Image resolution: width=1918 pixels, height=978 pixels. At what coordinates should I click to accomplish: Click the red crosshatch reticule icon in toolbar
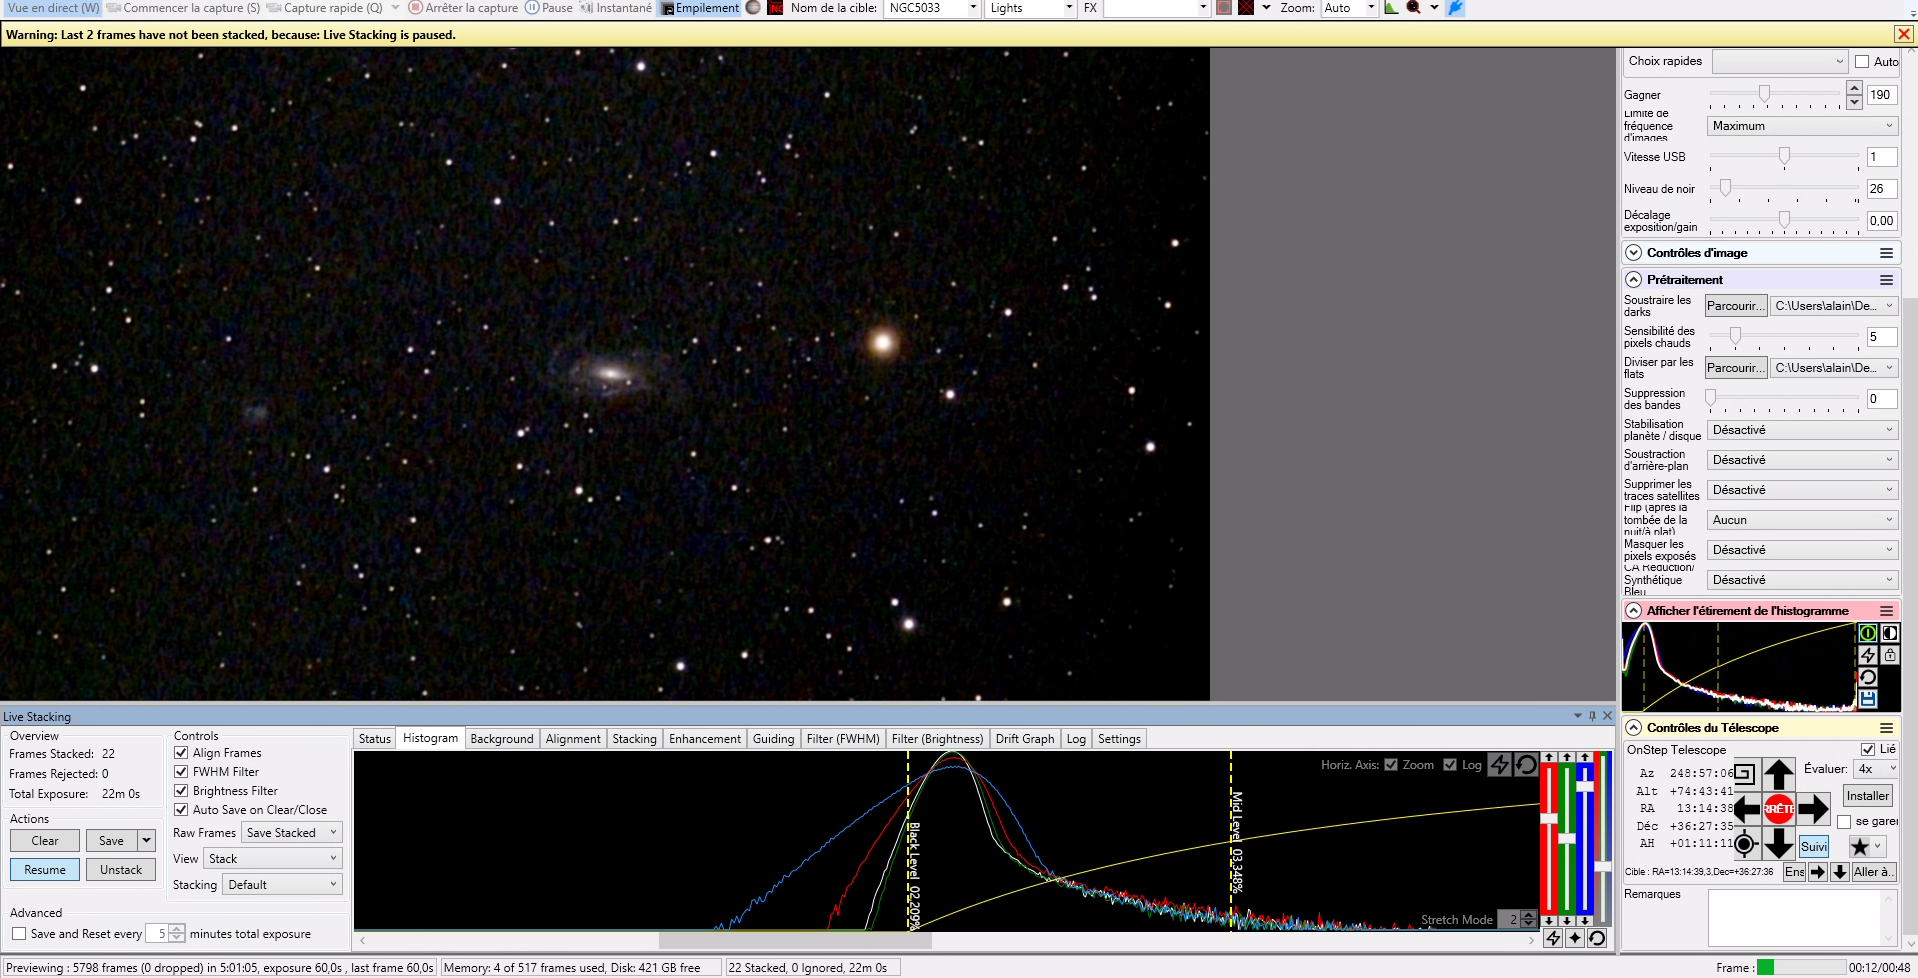pyautogui.click(x=1246, y=8)
